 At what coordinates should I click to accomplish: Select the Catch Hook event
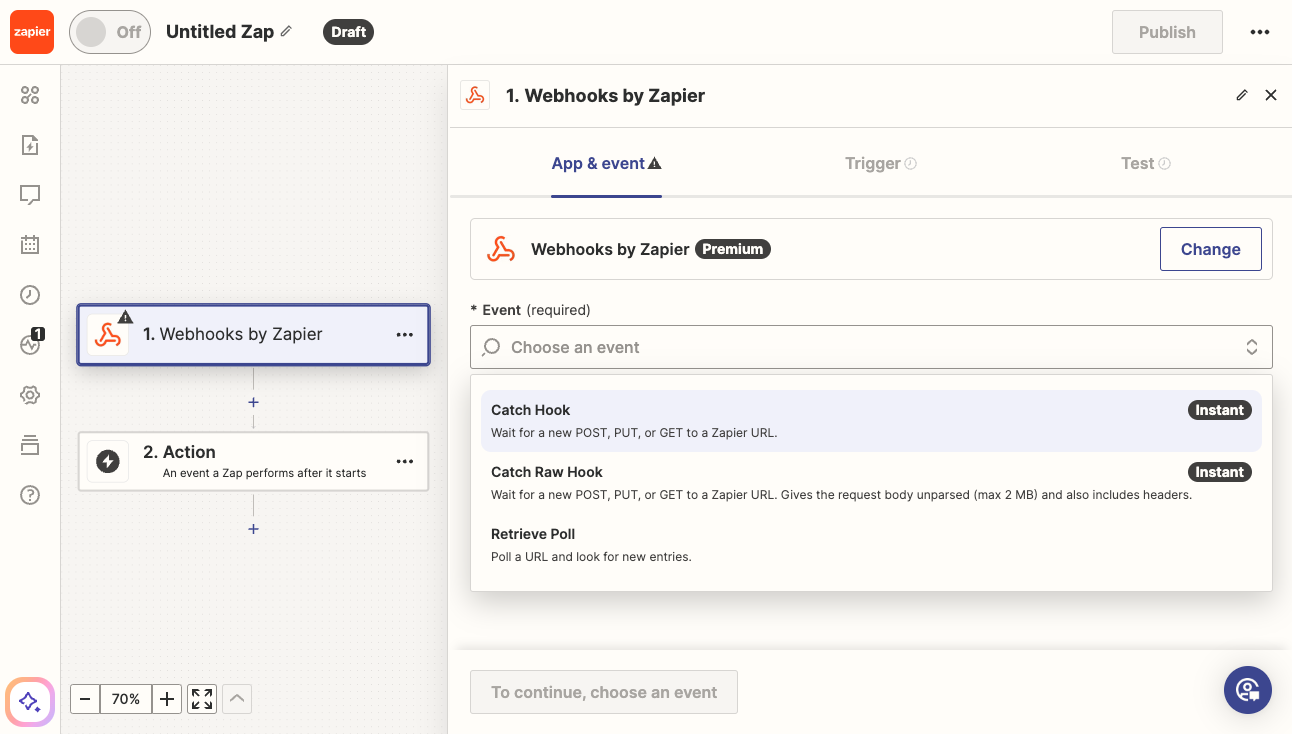pyautogui.click(x=871, y=421)
